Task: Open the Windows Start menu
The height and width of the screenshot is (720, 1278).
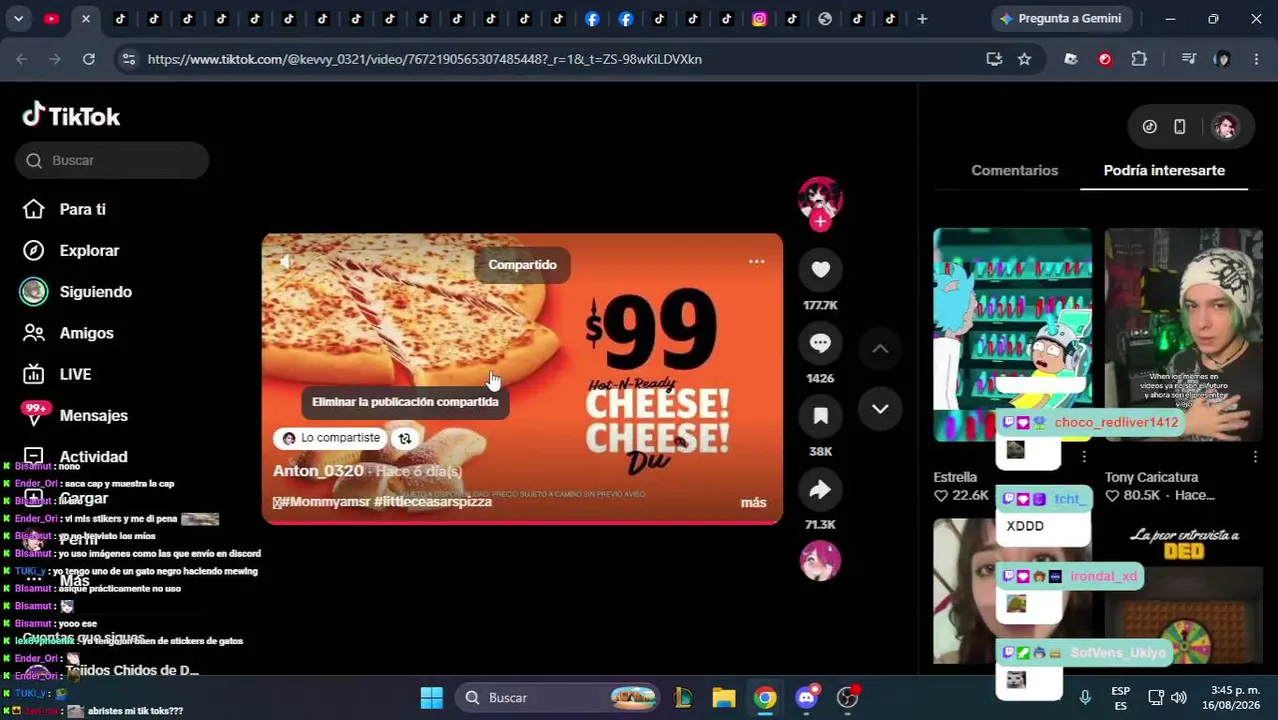Action: coord(431,697)
